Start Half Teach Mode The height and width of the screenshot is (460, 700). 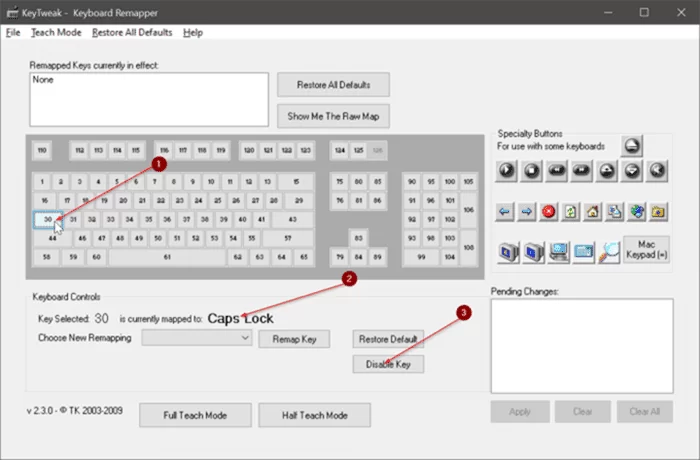click(x=314, y=415)
